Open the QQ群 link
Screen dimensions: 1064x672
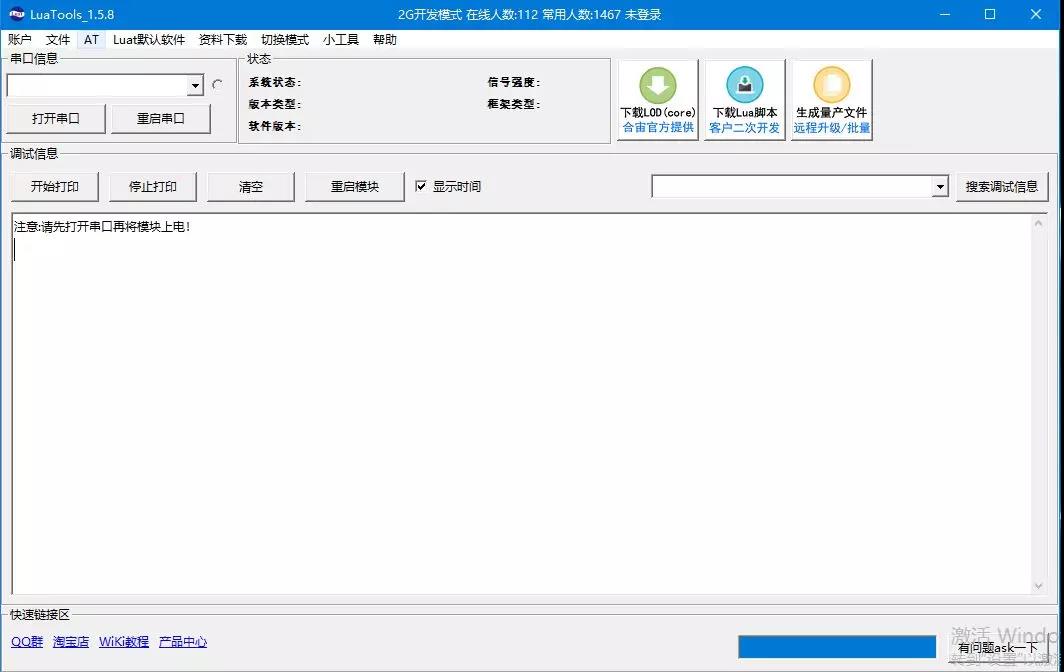click(27, 641)
